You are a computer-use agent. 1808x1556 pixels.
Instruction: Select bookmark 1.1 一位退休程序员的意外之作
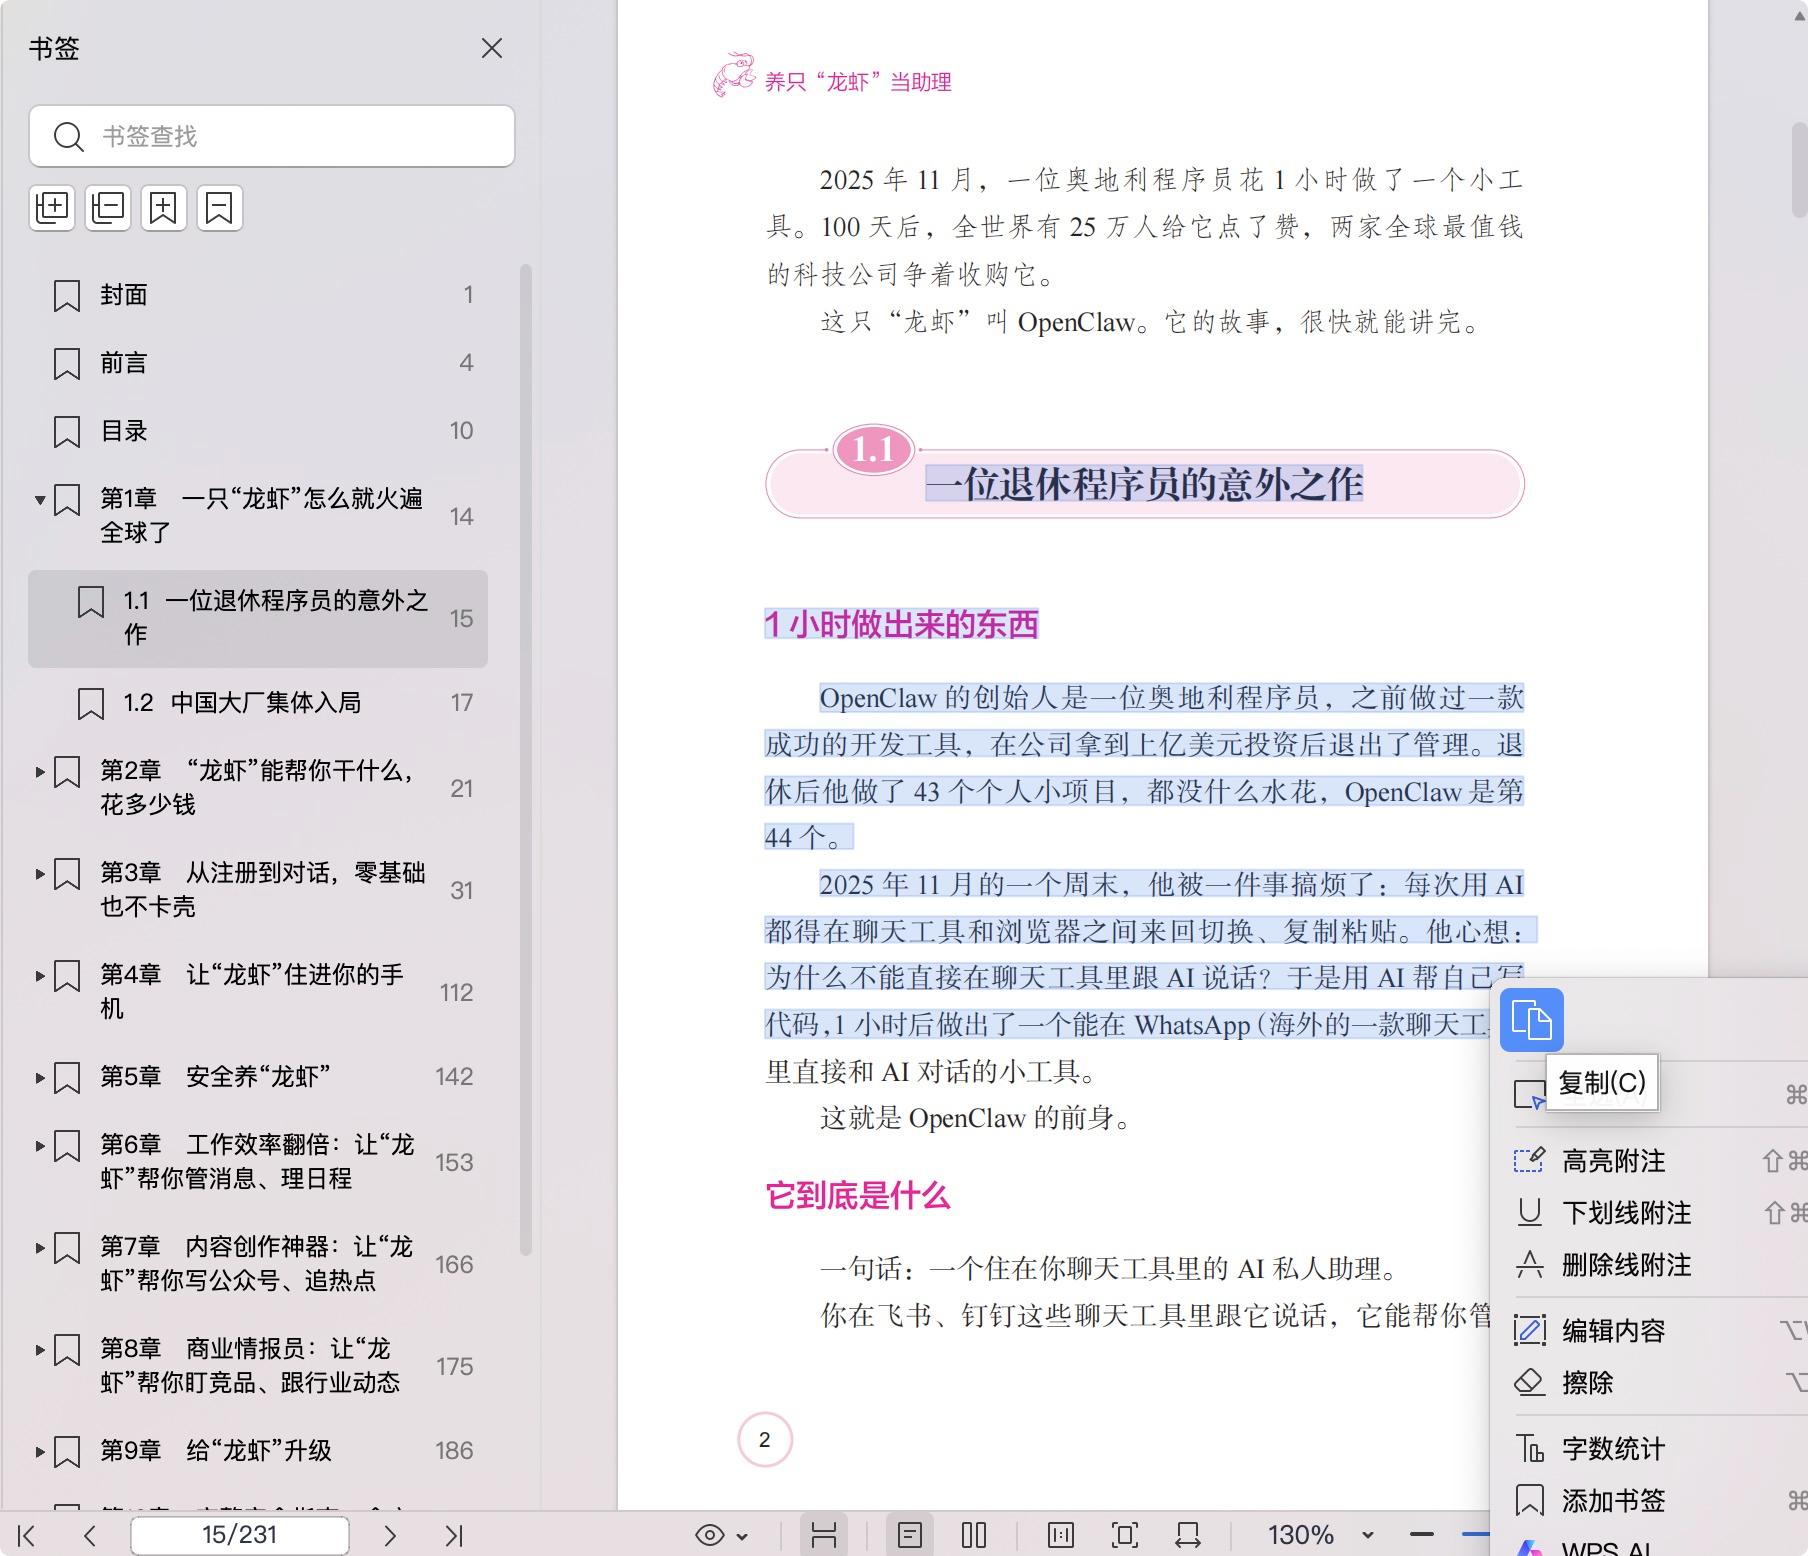tap(258, 618)
